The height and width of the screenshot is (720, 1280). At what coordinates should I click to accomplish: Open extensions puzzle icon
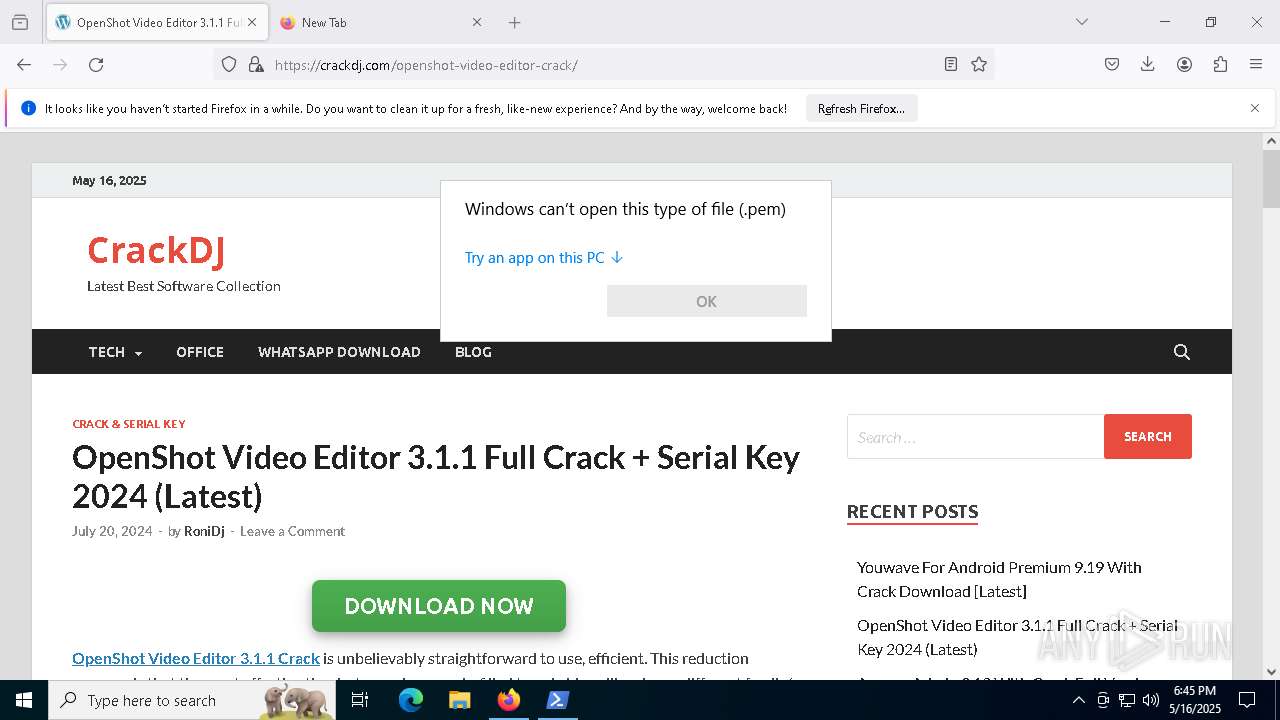point(1220,64)
